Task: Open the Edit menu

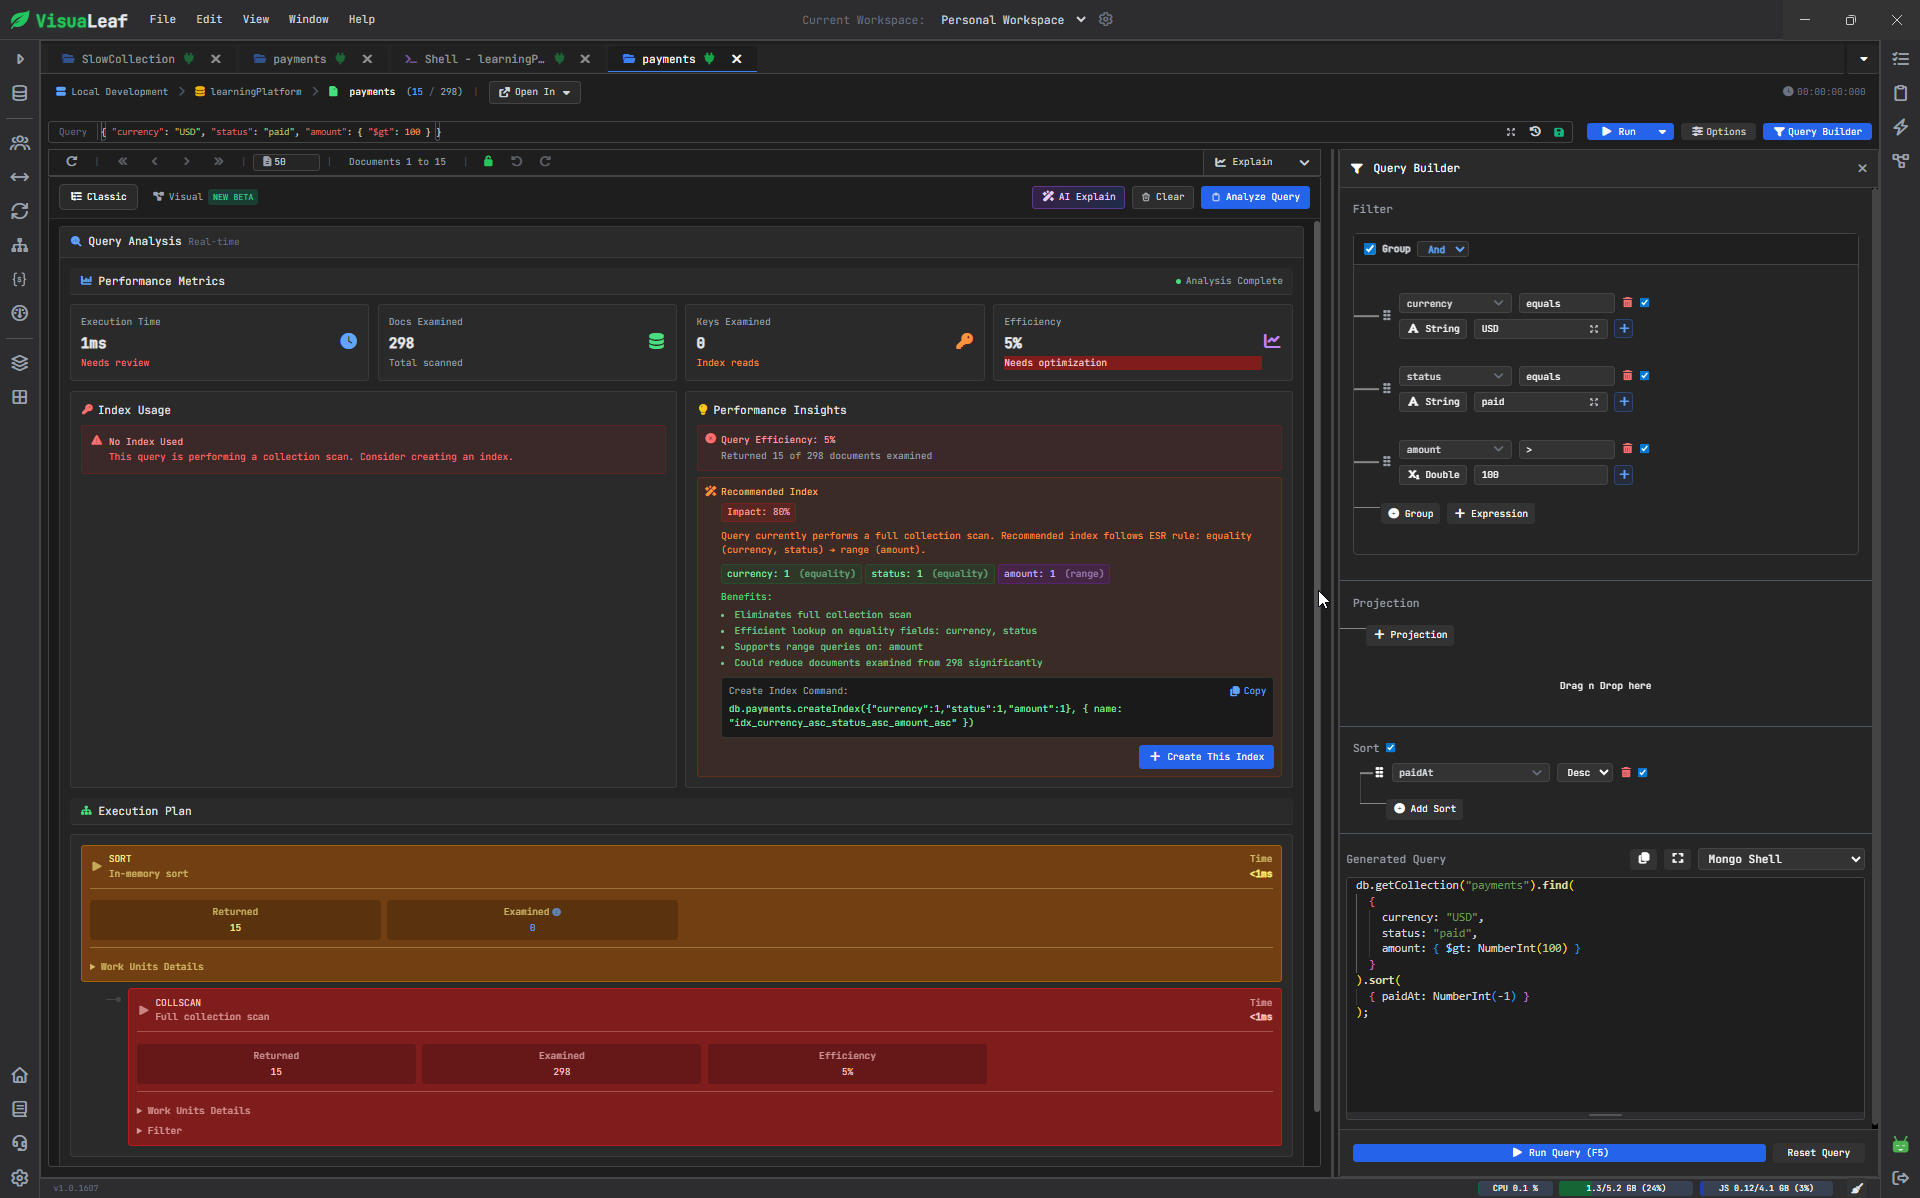Action: coord(209,19)
